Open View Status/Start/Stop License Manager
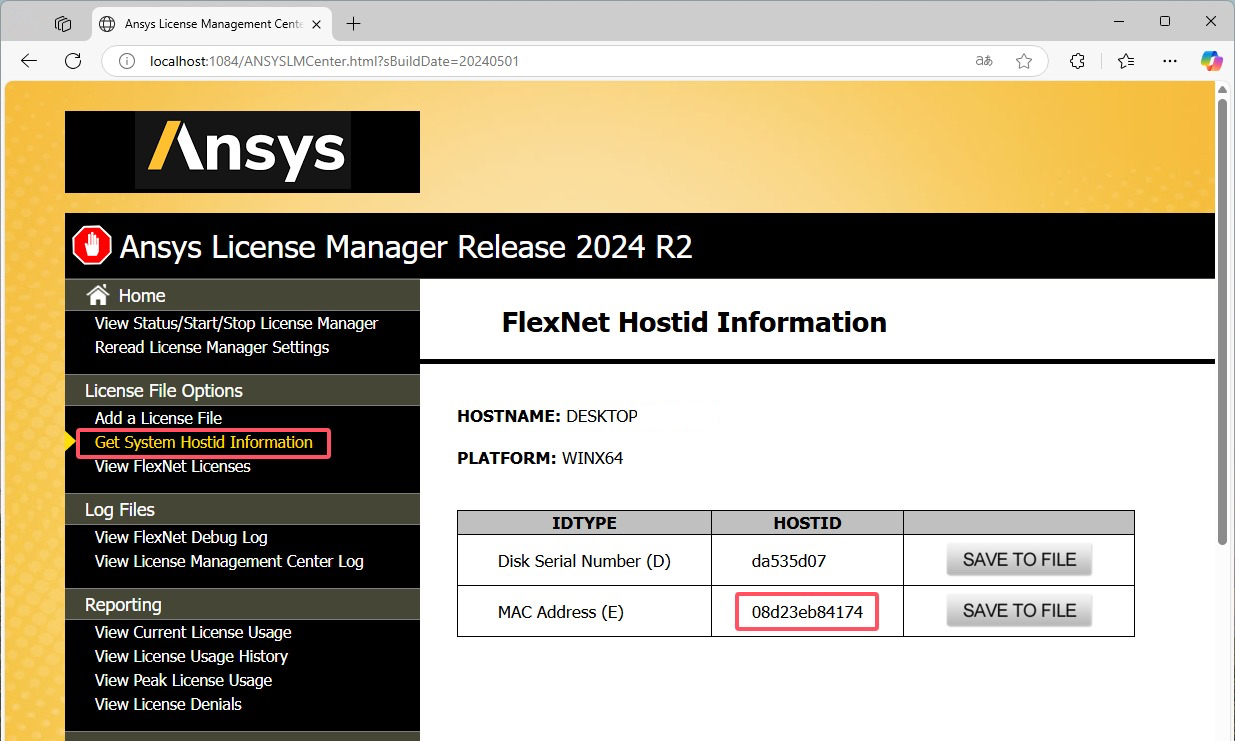The width and height of the screenshot is (1235, 741). 236,323
